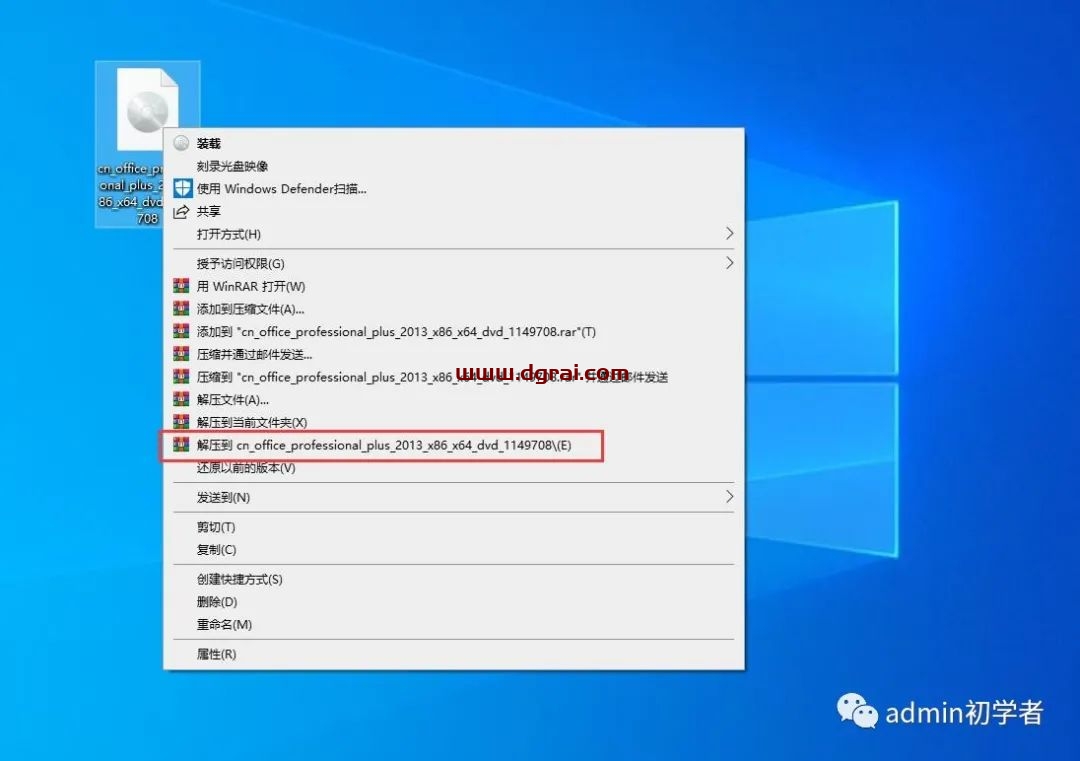This screenshot has width=1080, height=761.
Task: Open the 打开方式(H) entry
Action: coord(454,234)
